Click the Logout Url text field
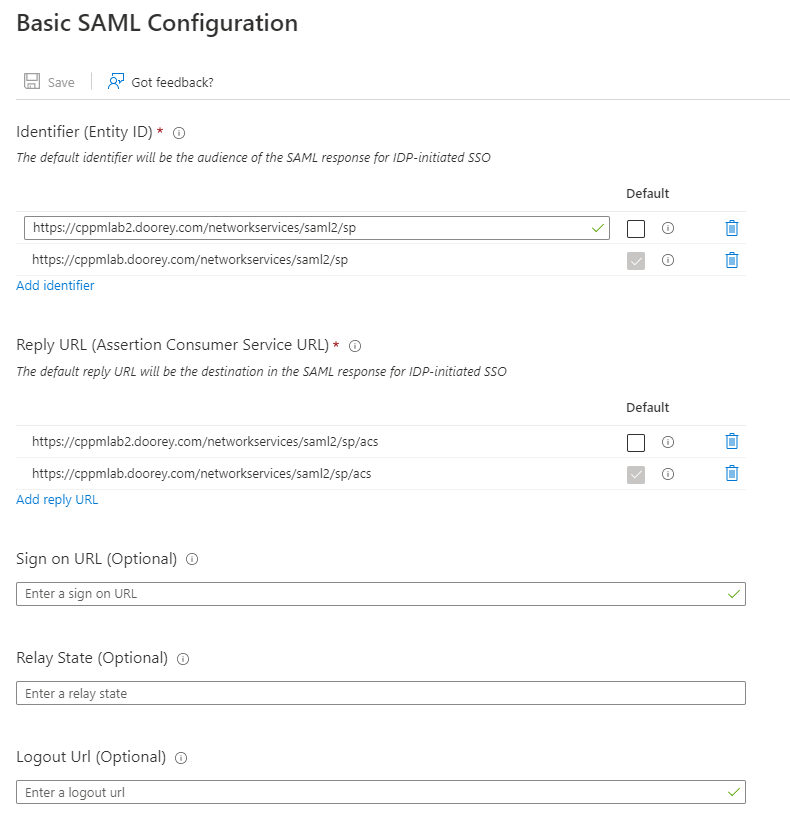790x824 pixels. pyautogui.click(x=370, y=792)
